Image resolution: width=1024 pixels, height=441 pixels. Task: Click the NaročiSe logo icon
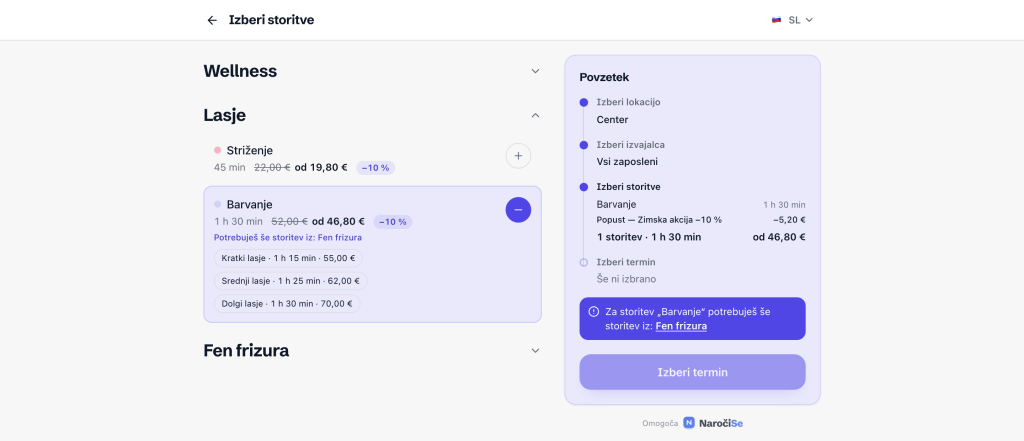(x=689, y=423)
